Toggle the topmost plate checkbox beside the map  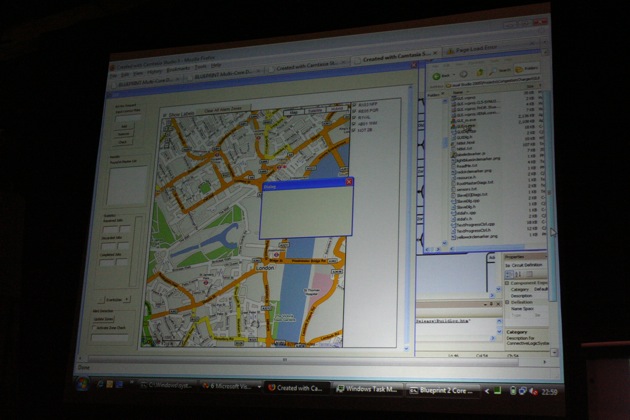point(354,105)
